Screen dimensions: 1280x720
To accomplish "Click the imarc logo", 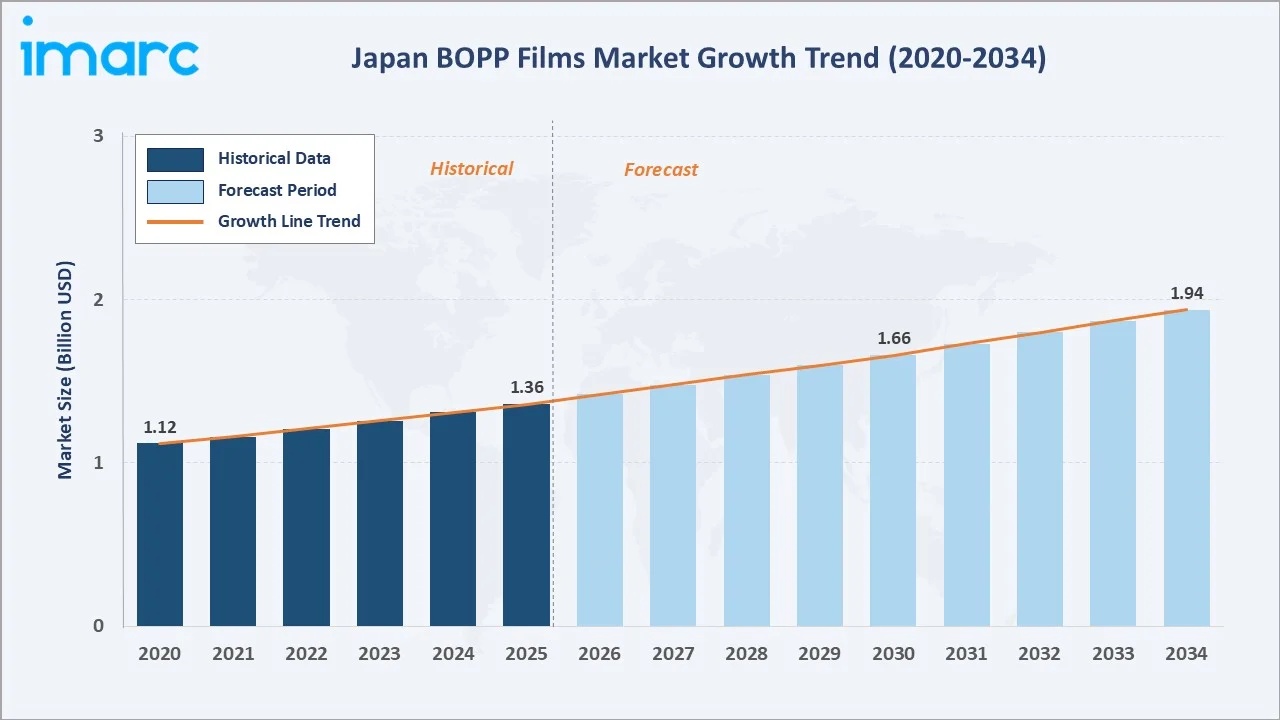I will coord(110,47).
